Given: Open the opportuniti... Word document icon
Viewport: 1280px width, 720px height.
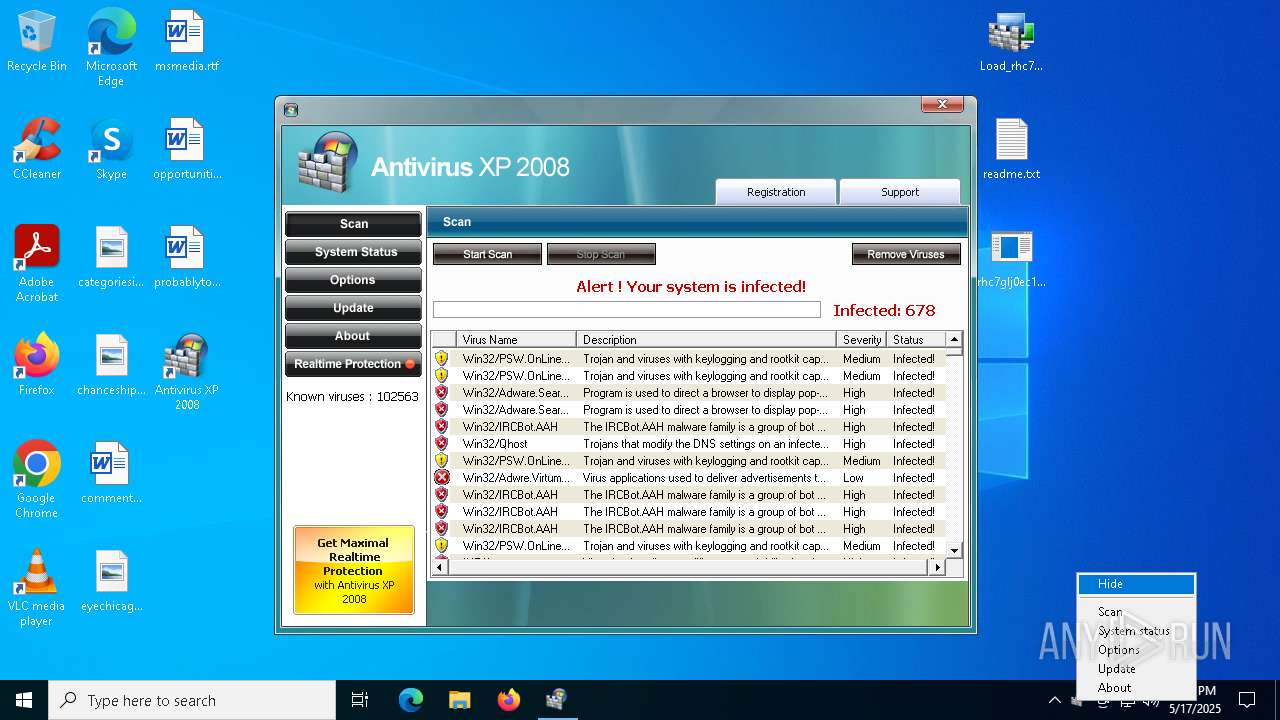Looking at the screenshot, I should click(x=186, y=149).
